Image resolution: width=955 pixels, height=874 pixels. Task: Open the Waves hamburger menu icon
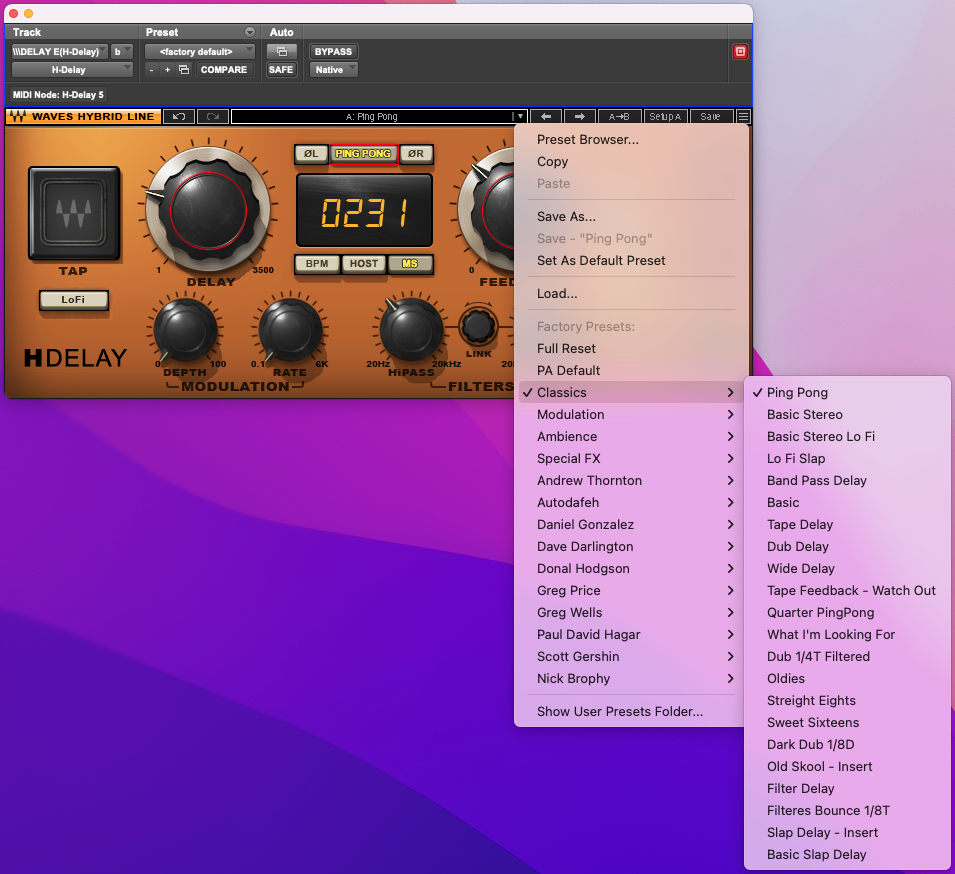[742, 116]
